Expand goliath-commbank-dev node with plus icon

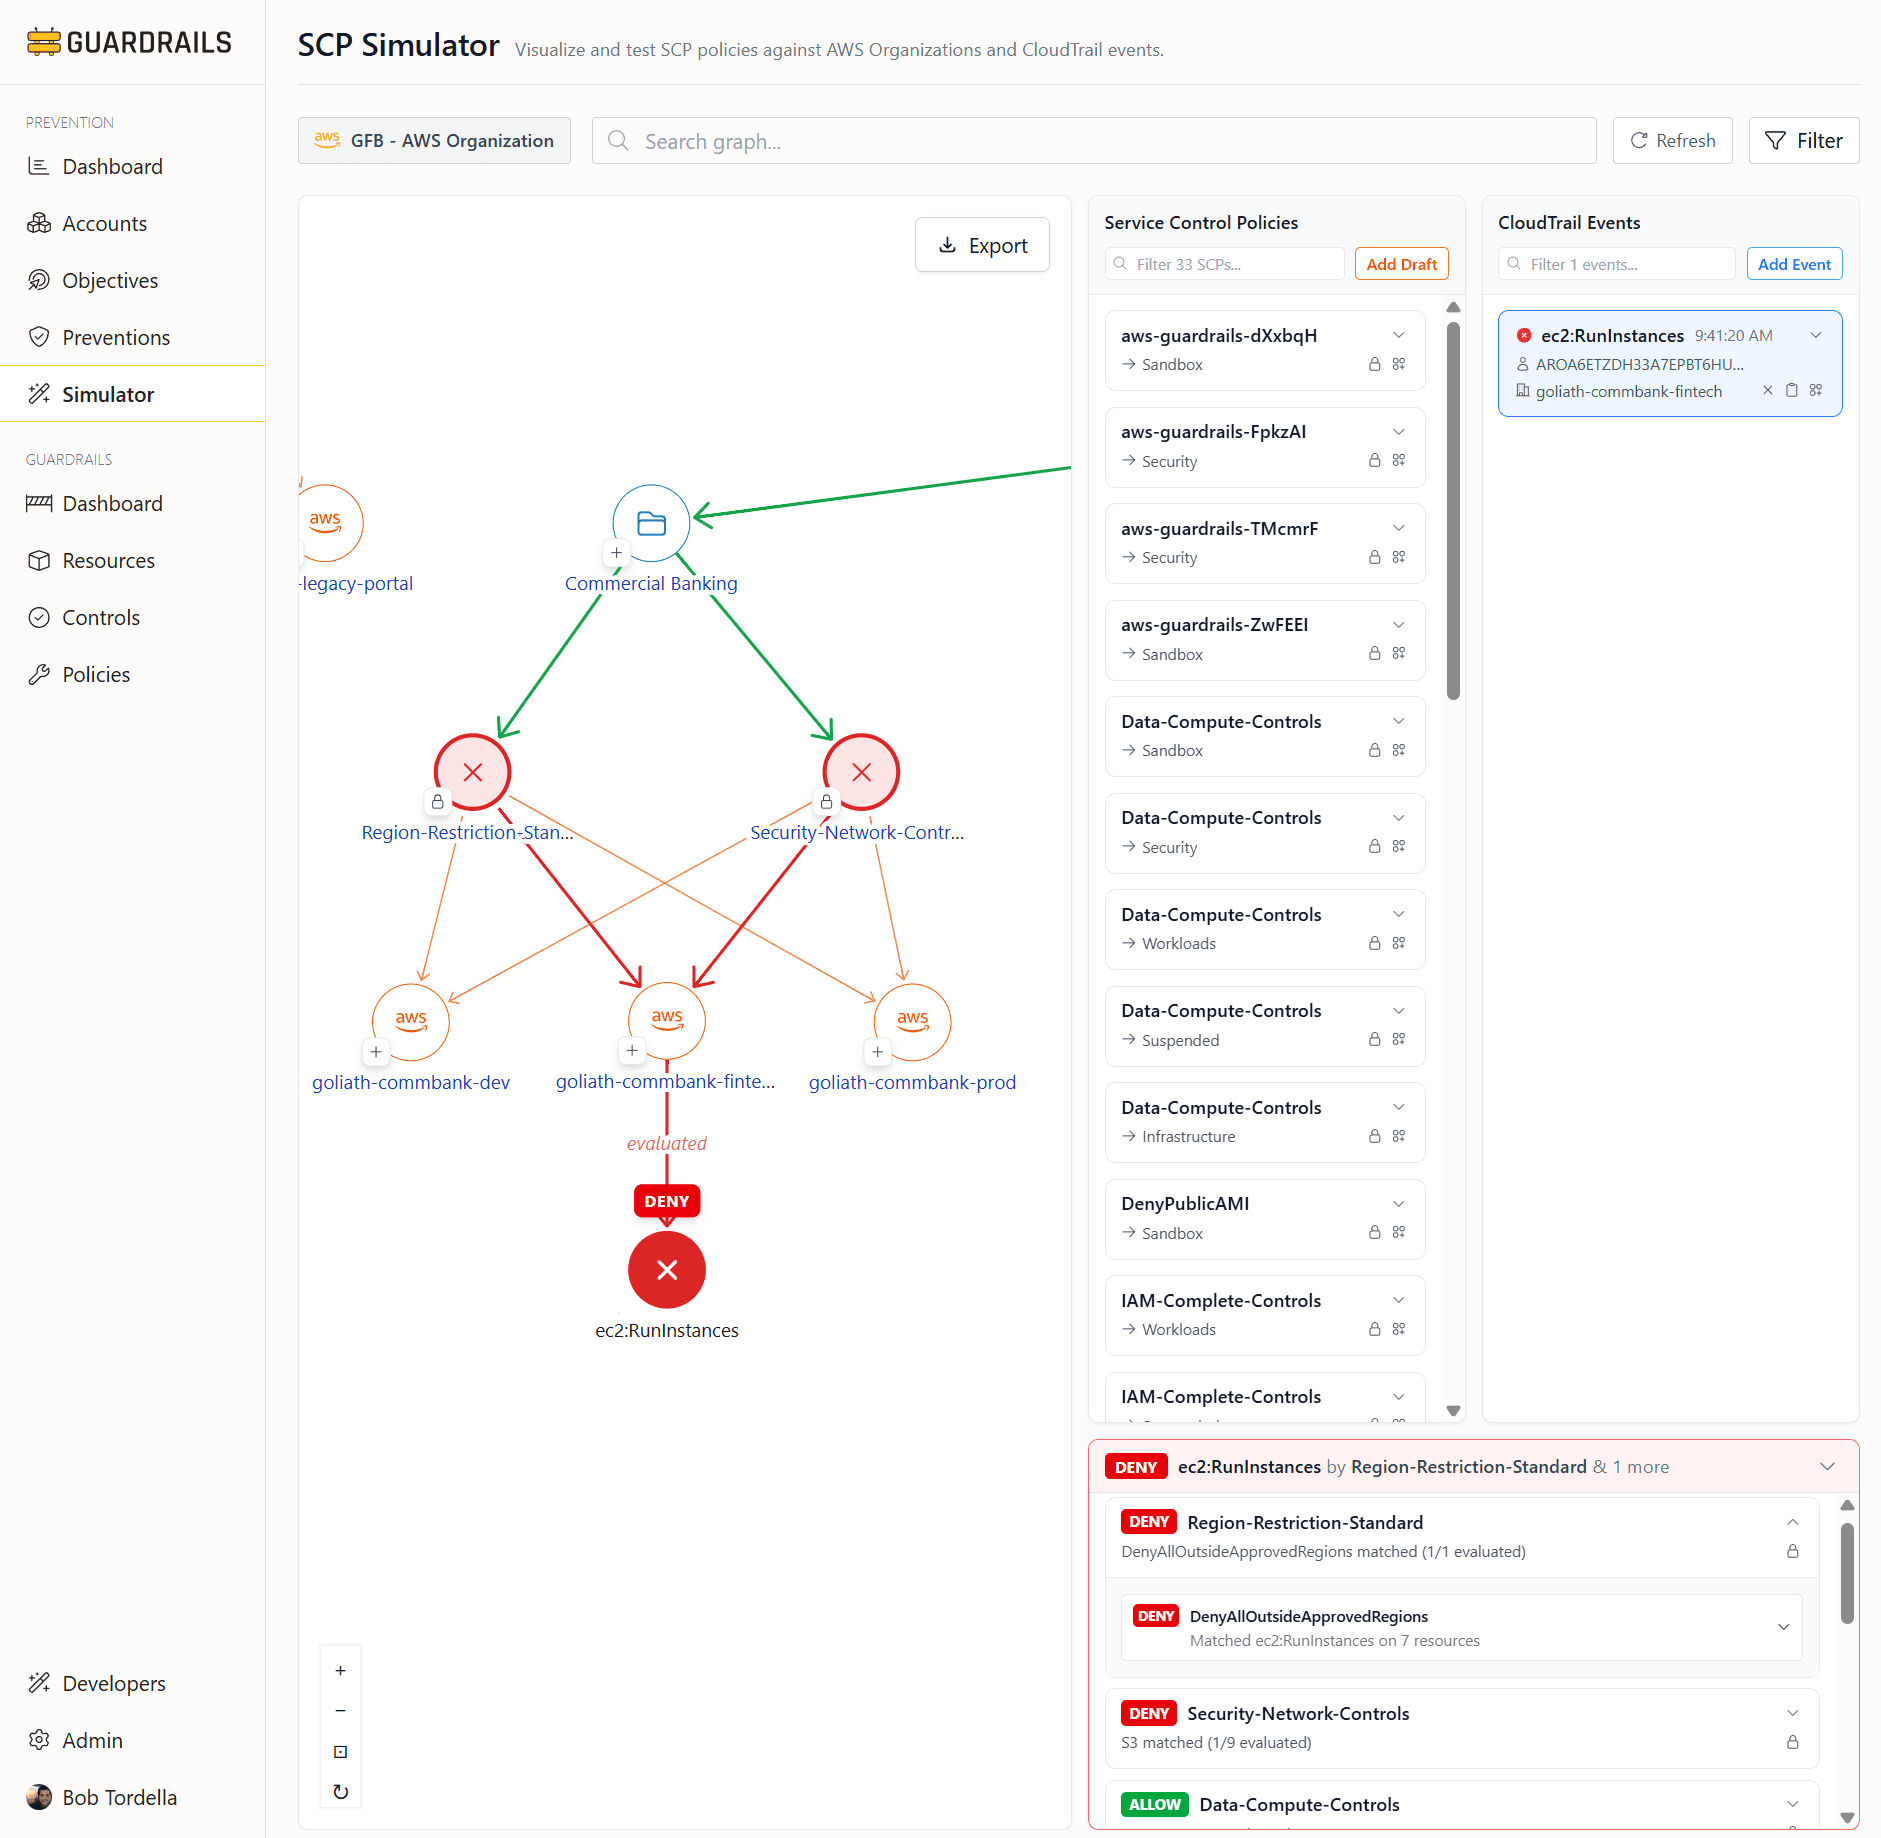tap(376, 1052)
